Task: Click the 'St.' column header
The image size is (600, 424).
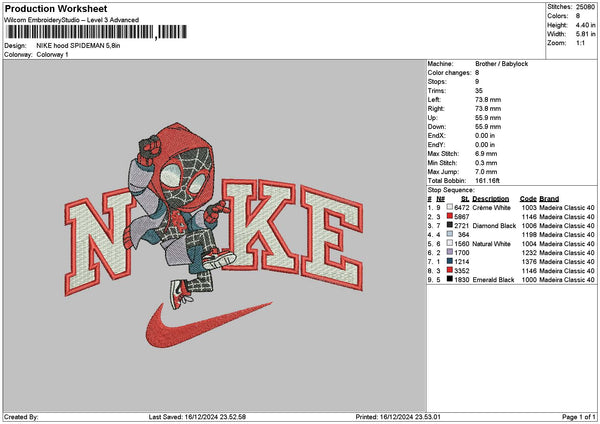Action: (x=465, y=199)
